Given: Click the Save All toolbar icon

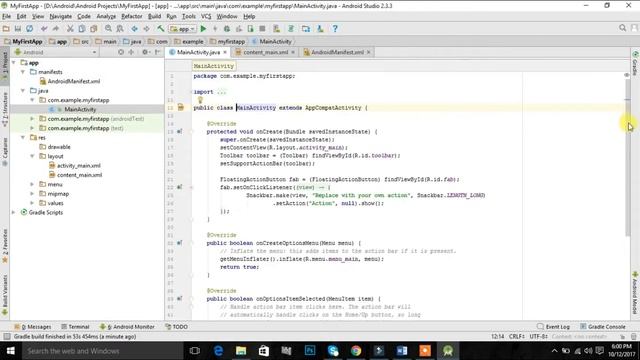Looking at the screenshot, I should coord(18,29).
